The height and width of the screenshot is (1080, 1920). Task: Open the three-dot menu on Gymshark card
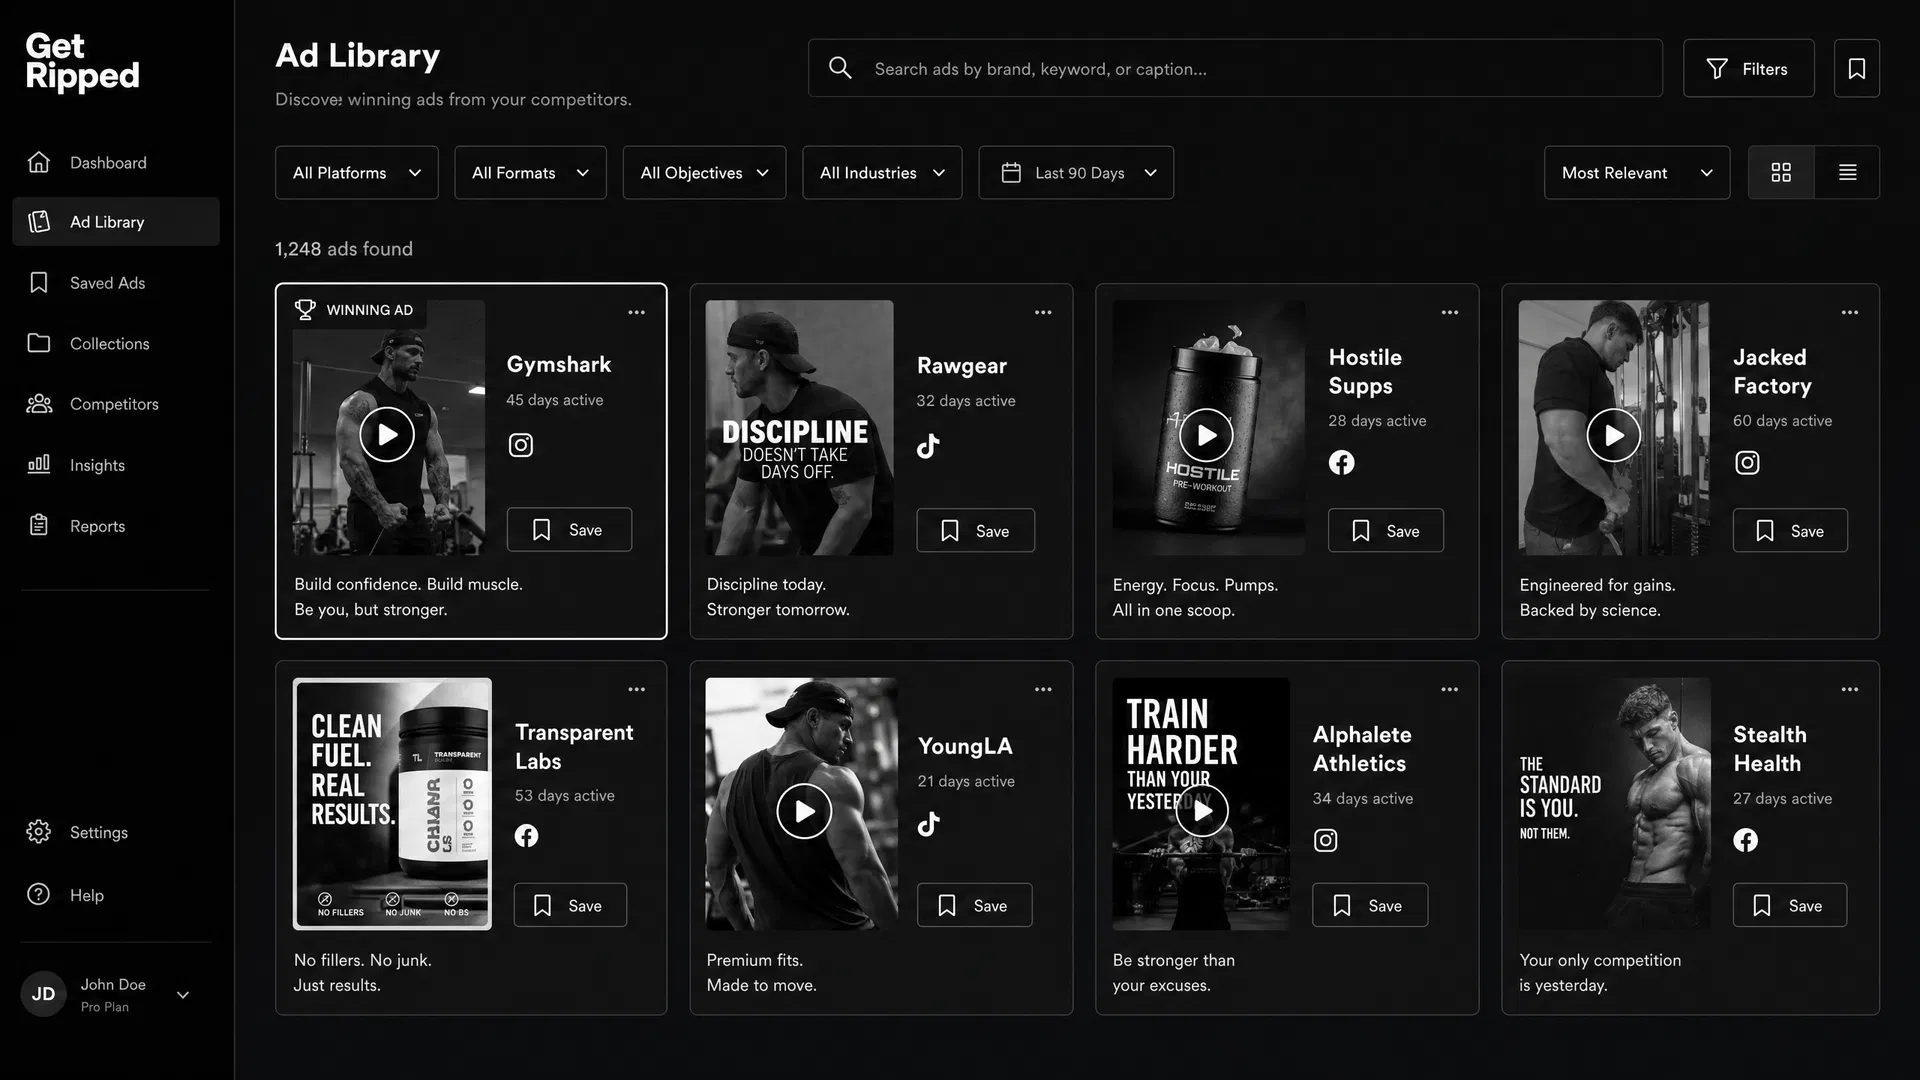point(636,312)
